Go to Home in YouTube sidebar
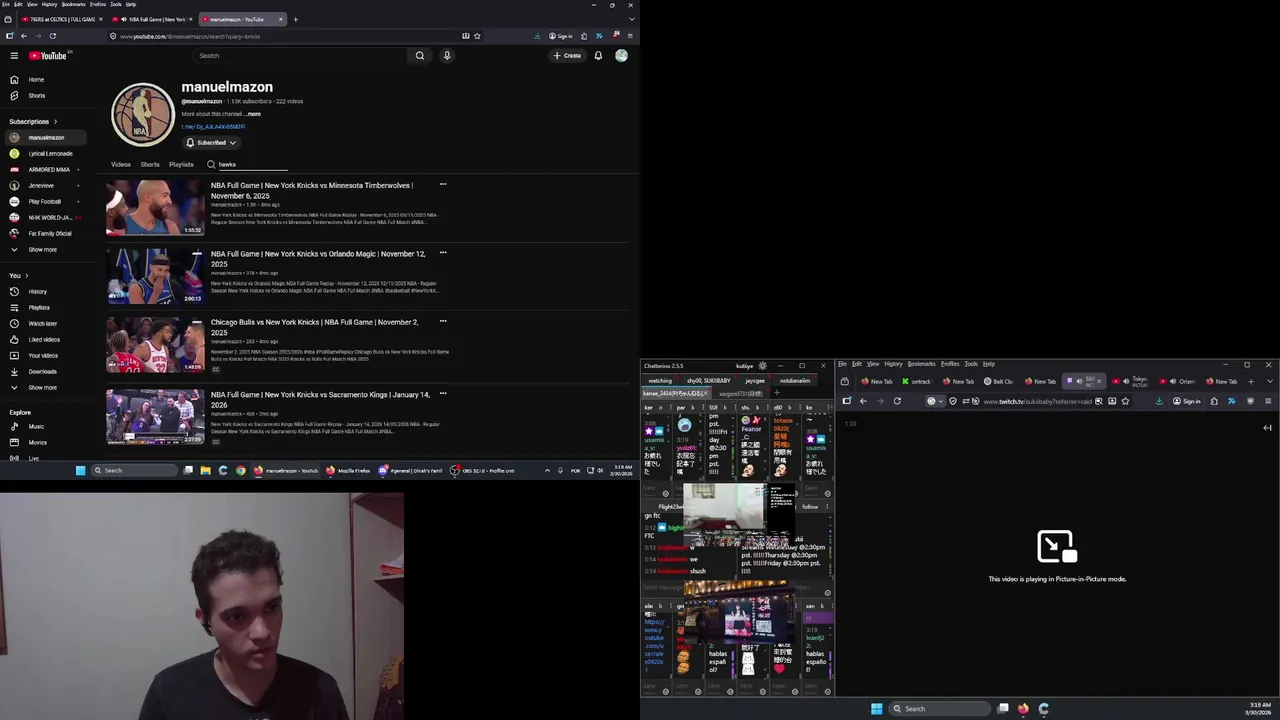 [36, 80]
